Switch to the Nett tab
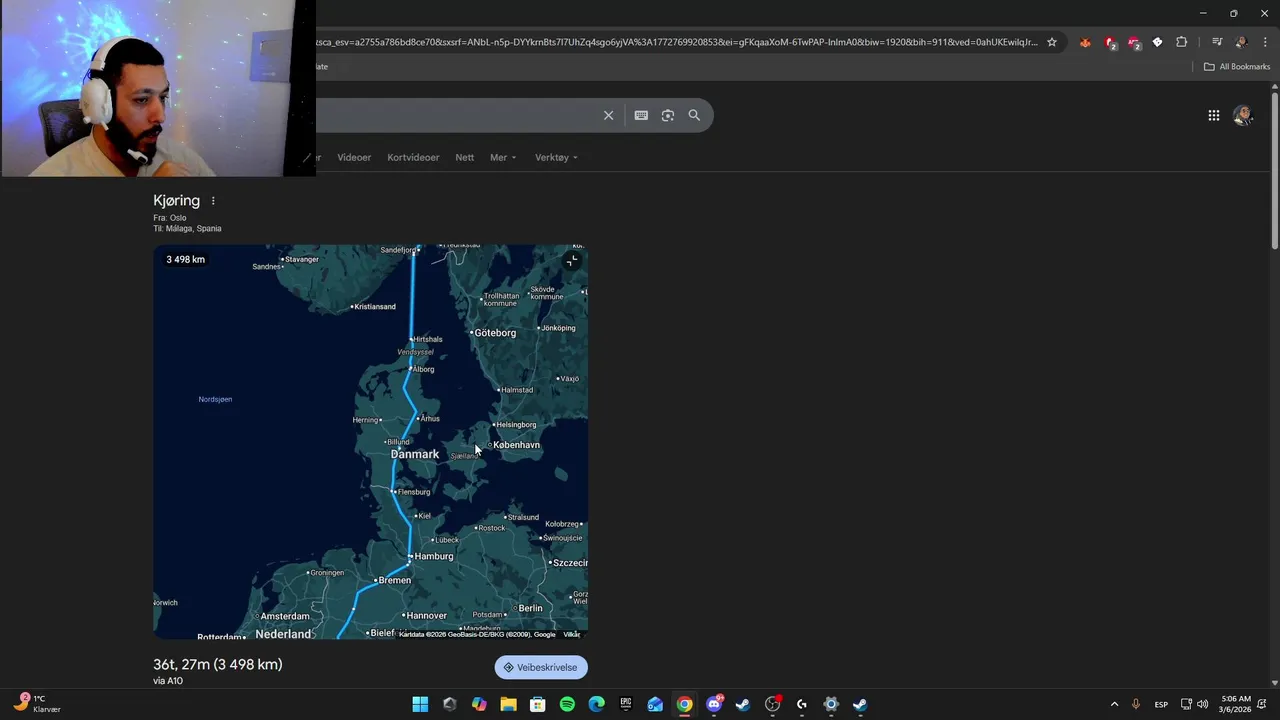This screenshot has height=720, width=1280. 464,157
